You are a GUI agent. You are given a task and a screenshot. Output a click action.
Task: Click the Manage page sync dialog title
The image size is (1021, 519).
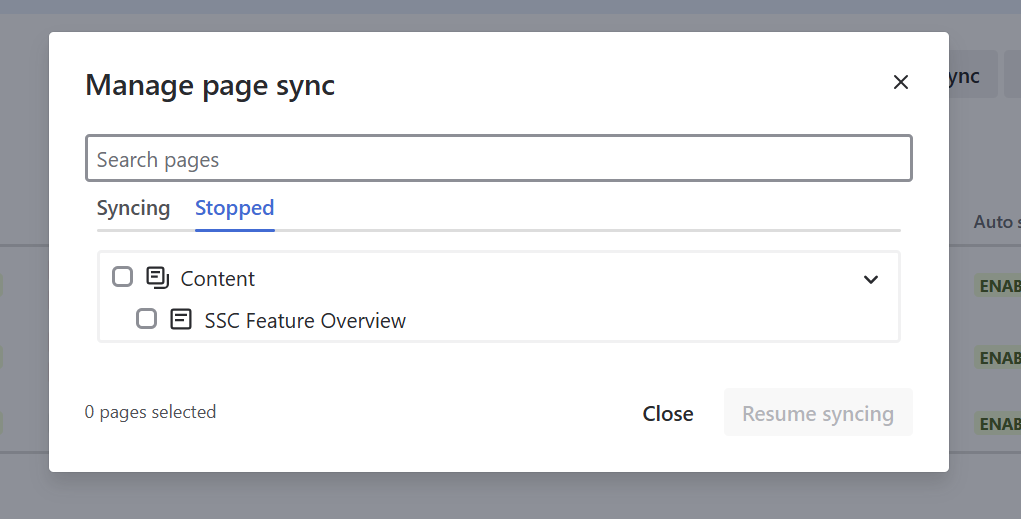click(x=210, y=85)
